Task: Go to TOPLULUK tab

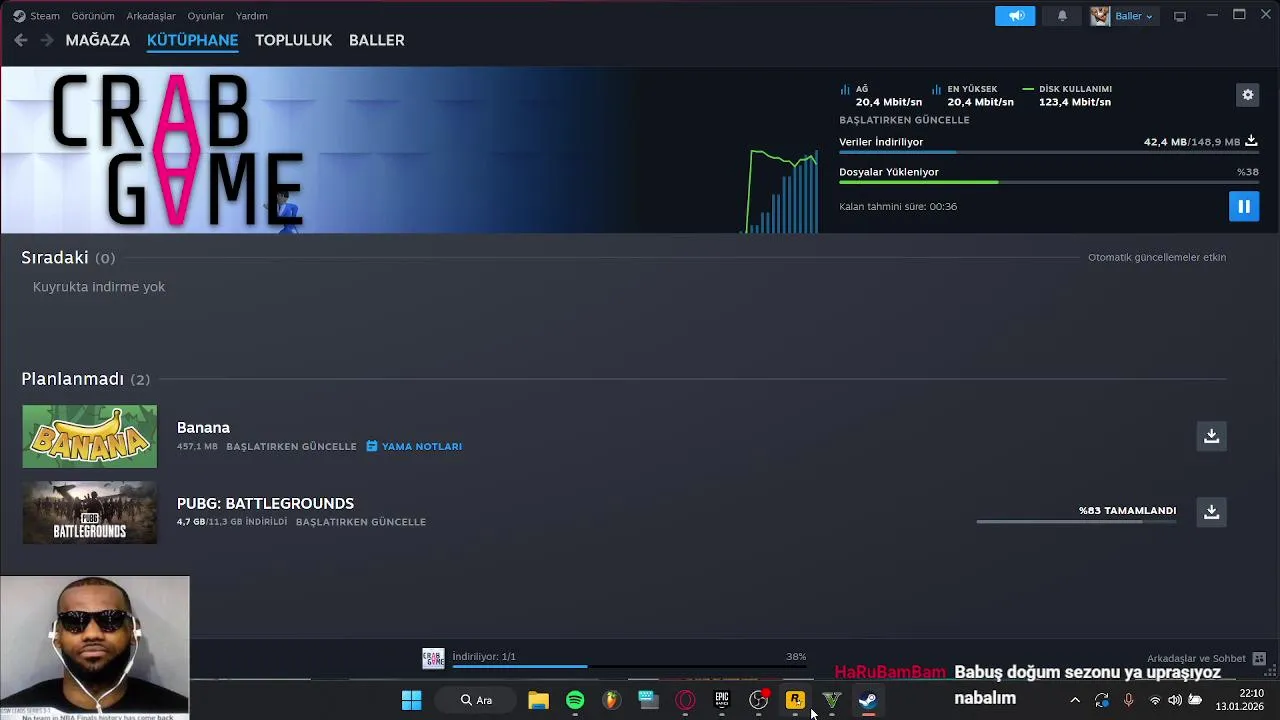Action: coord(293,40)
